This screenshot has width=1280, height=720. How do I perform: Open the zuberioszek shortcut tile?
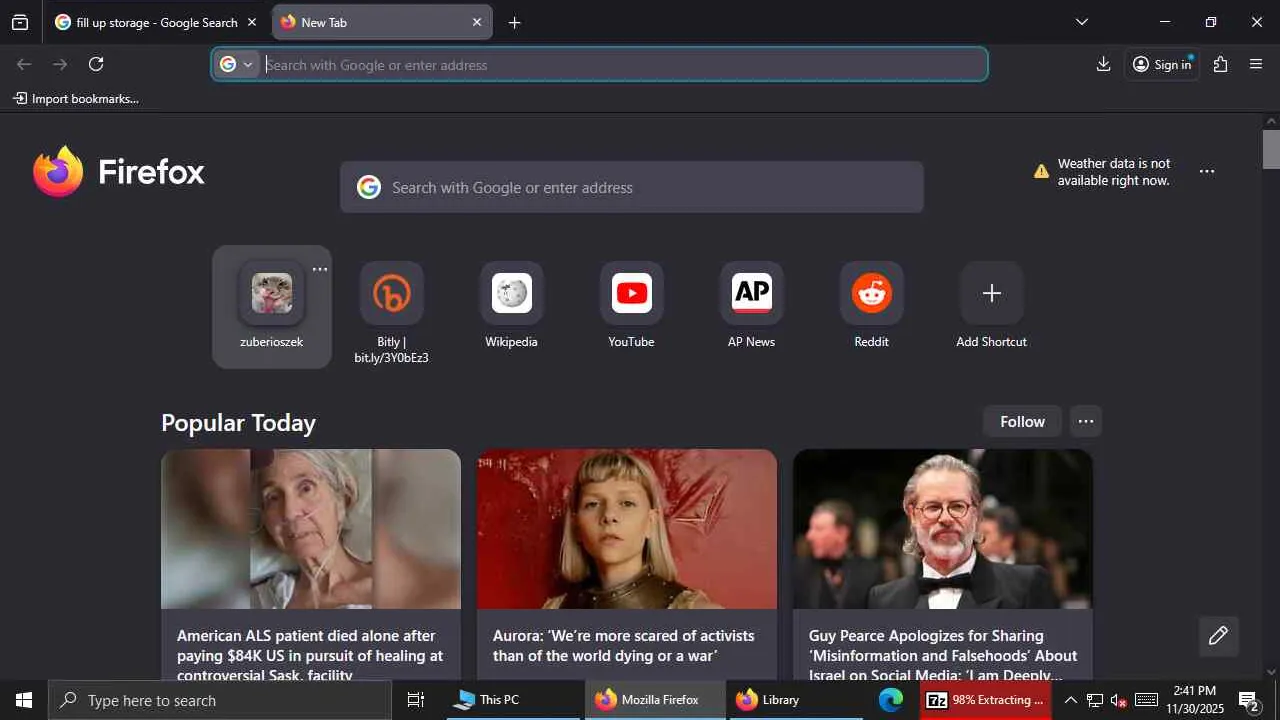[x=272, y=306]
